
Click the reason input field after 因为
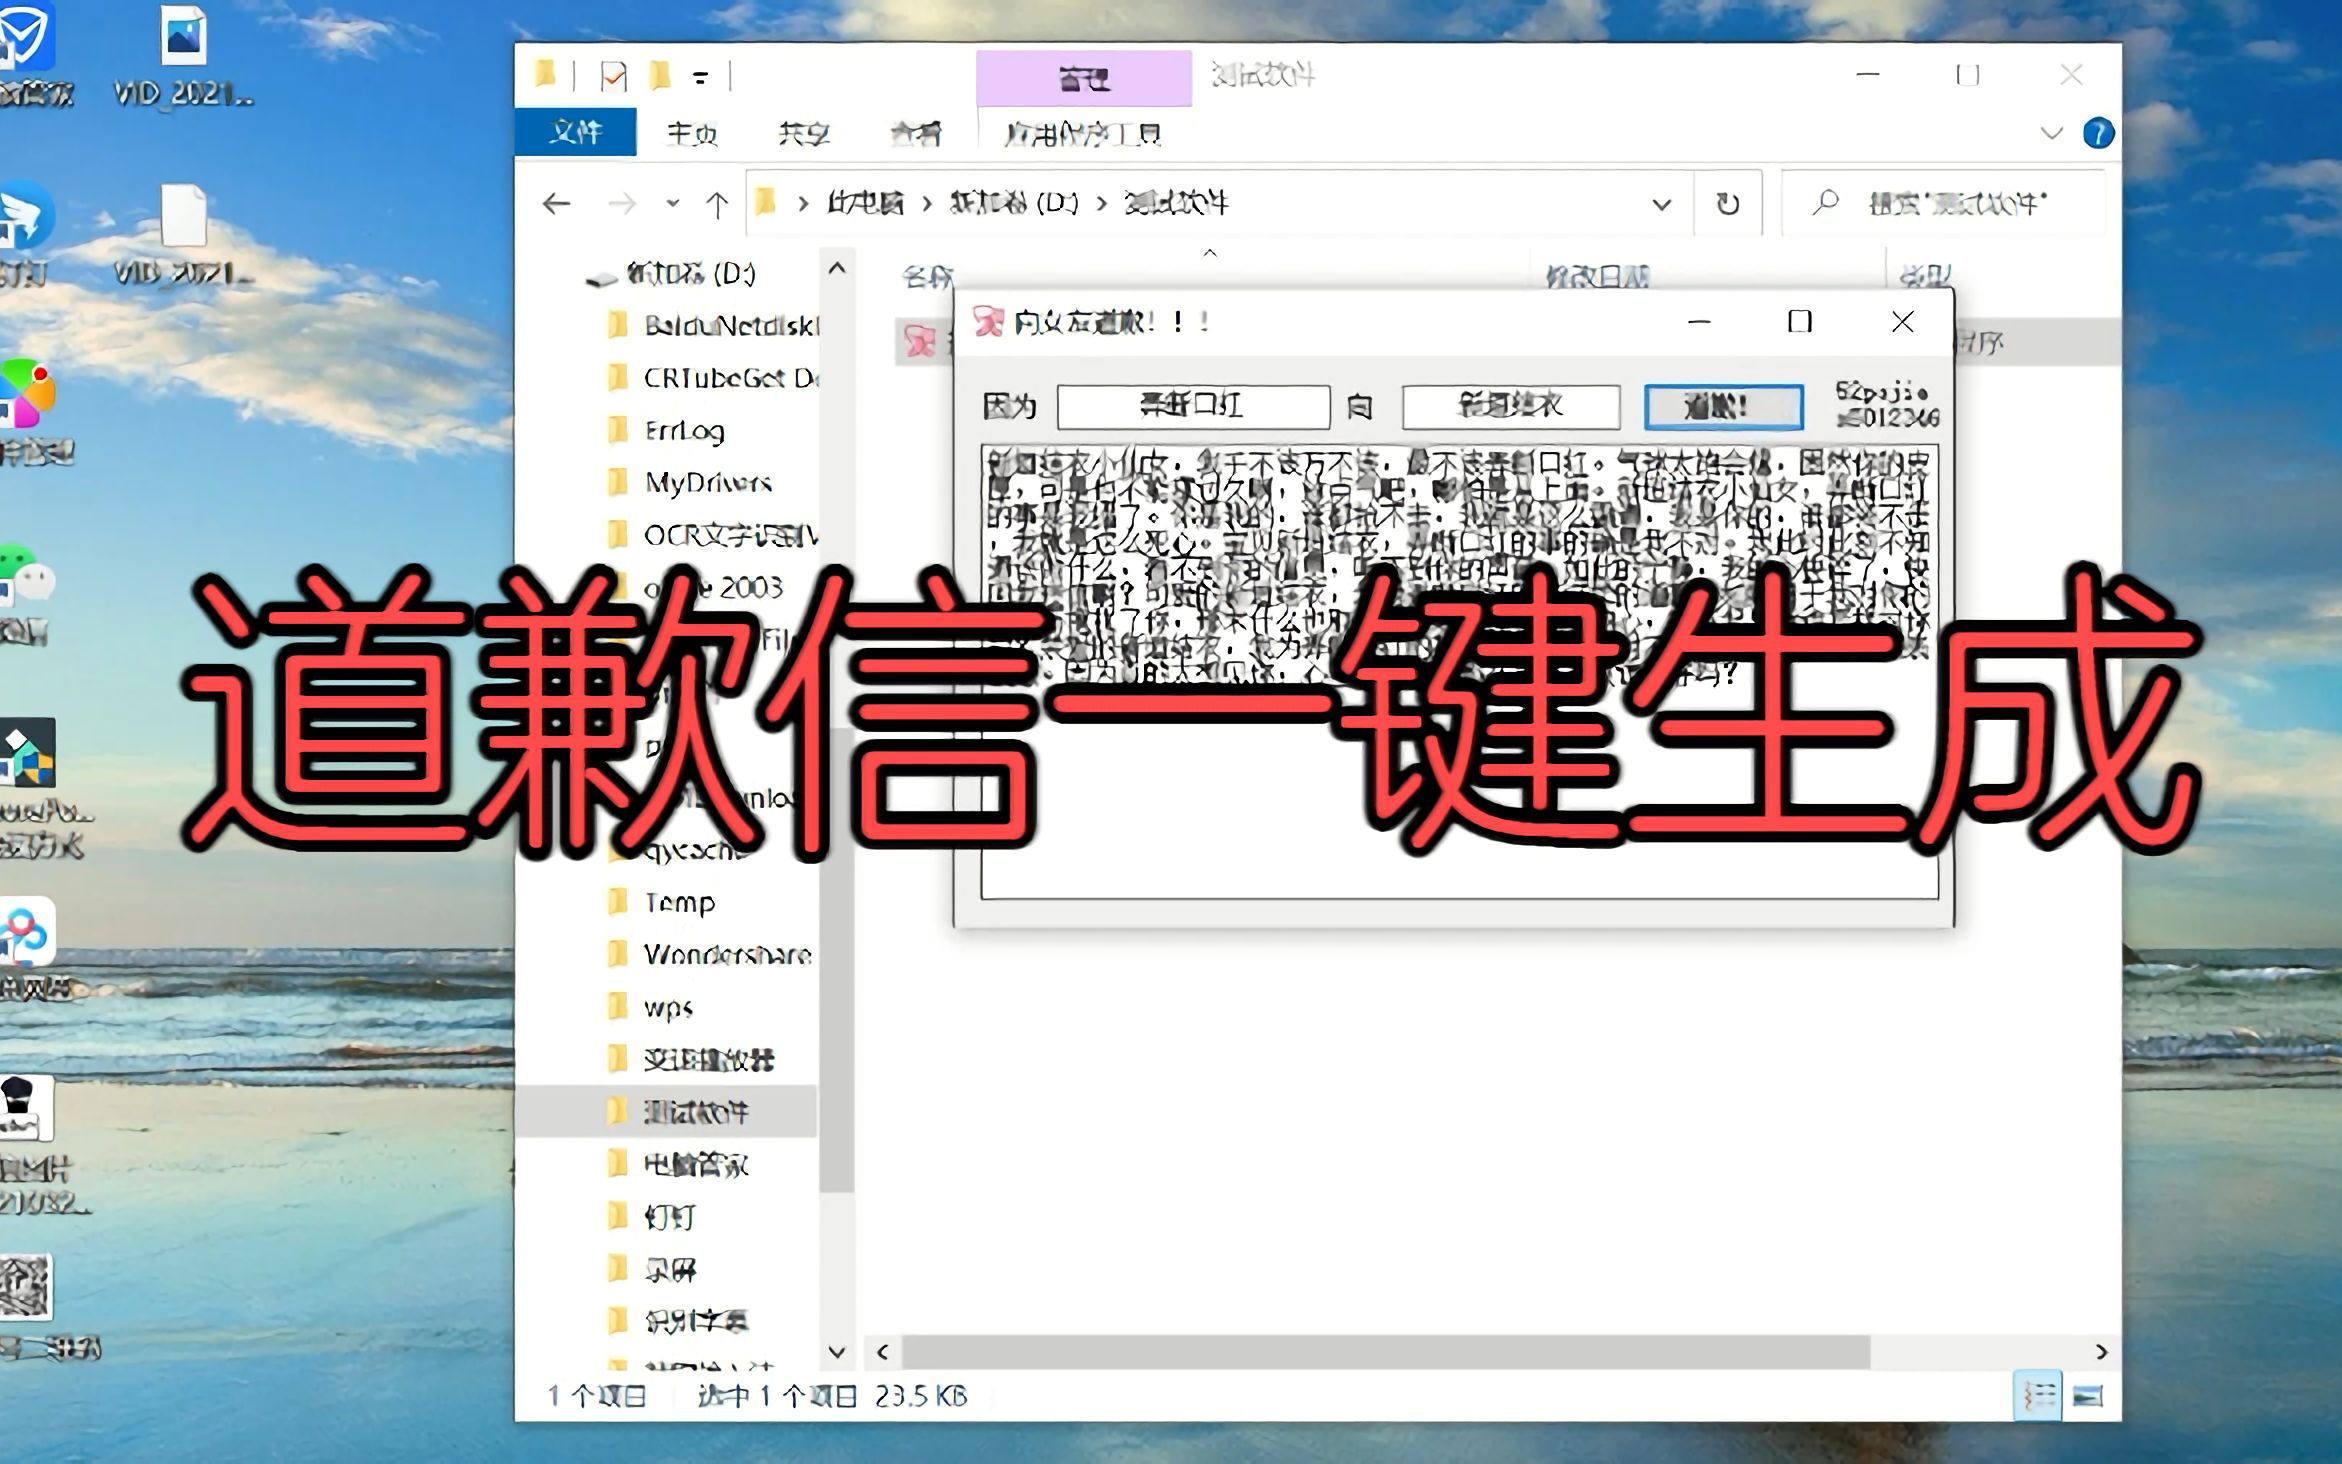click(x=1193, y=406)
